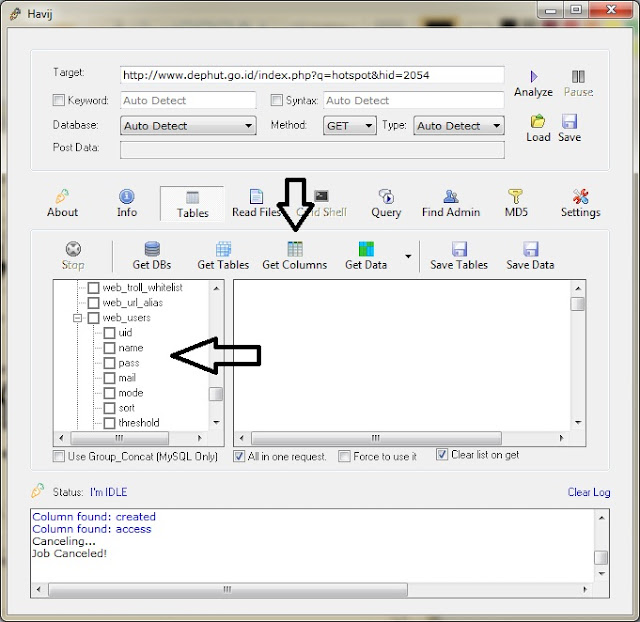Enable Force to use it checkbox
Image resolution: width=640 pixels, height=622 pixels.
[x=344, y=456]
